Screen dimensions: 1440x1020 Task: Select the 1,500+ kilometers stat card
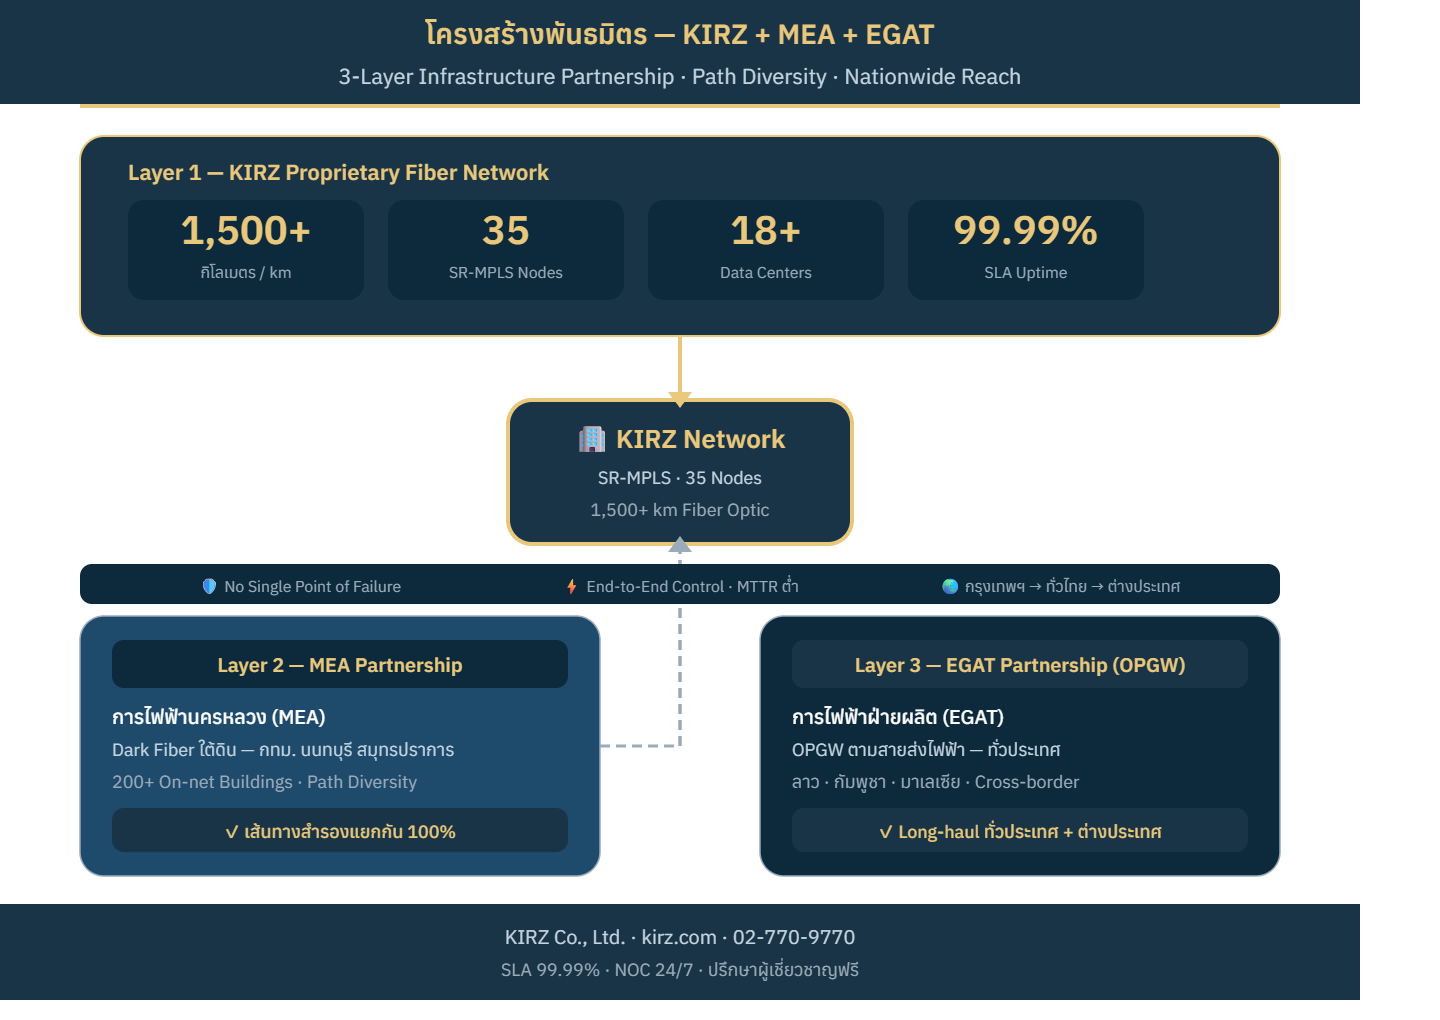(246, 250)
